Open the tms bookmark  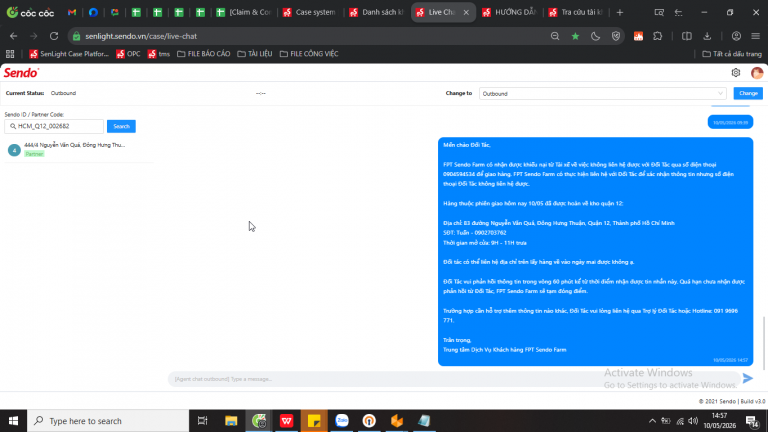[x=159, y=54]
